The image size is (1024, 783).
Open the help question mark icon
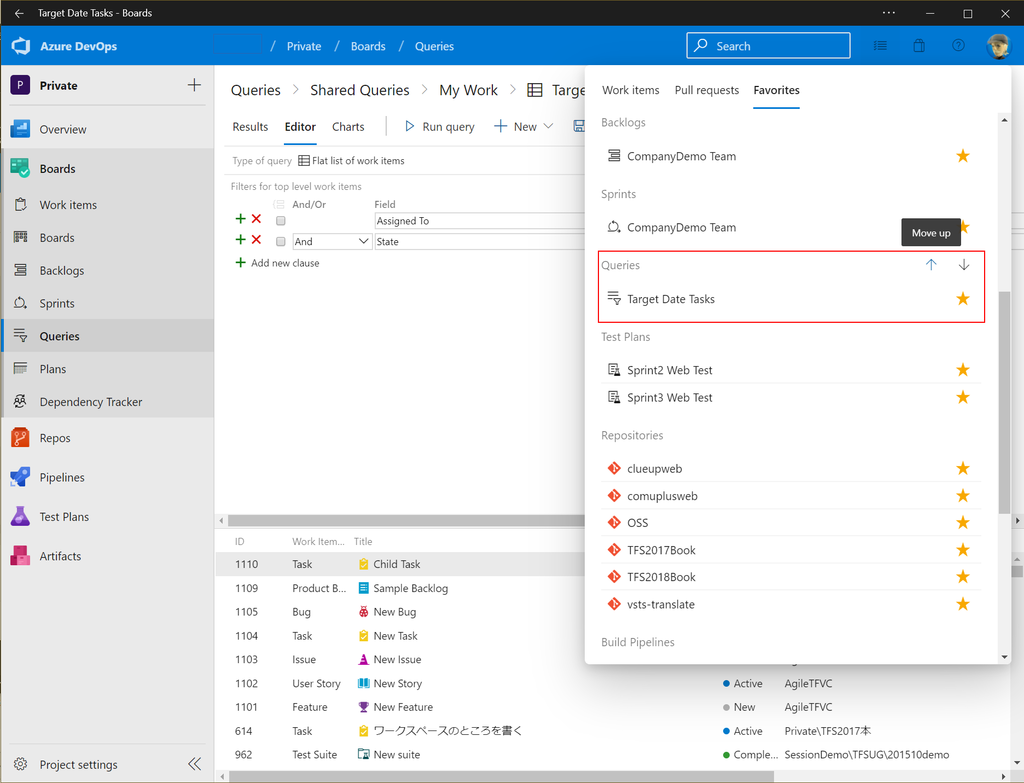(958, 46)
